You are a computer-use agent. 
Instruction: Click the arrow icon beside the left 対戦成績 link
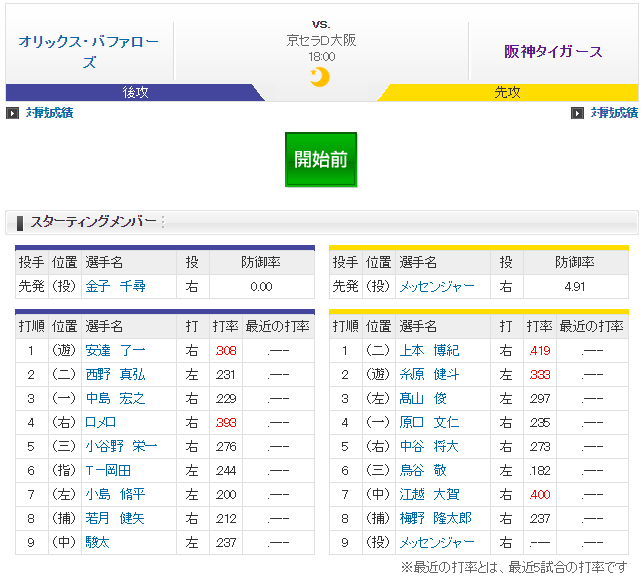tap(12, 113)
